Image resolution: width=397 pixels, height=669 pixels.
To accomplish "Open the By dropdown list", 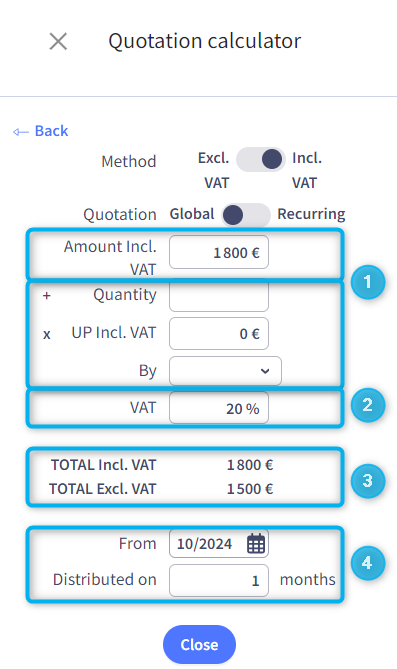I will click(225, 371).
